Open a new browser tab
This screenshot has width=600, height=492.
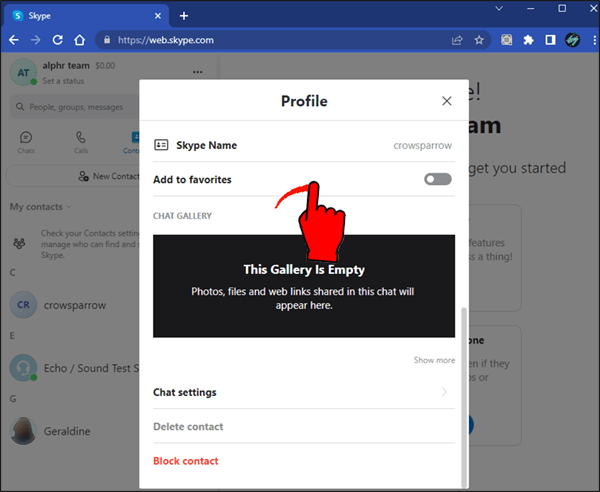click(184, 16)
